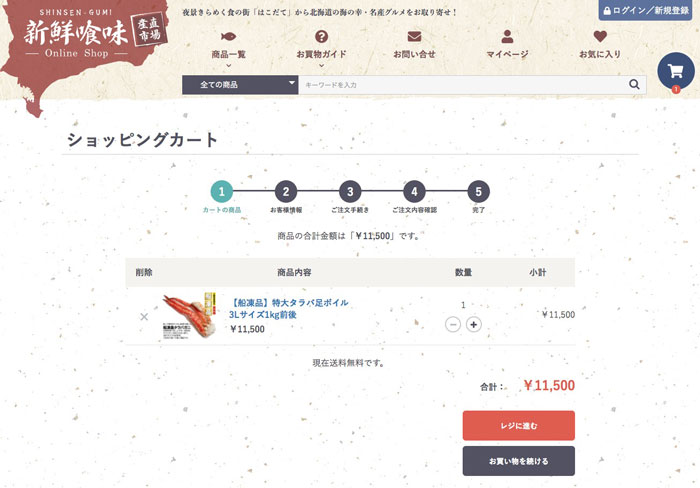Expand the chevron under お買物ガイド

point(321,66)
